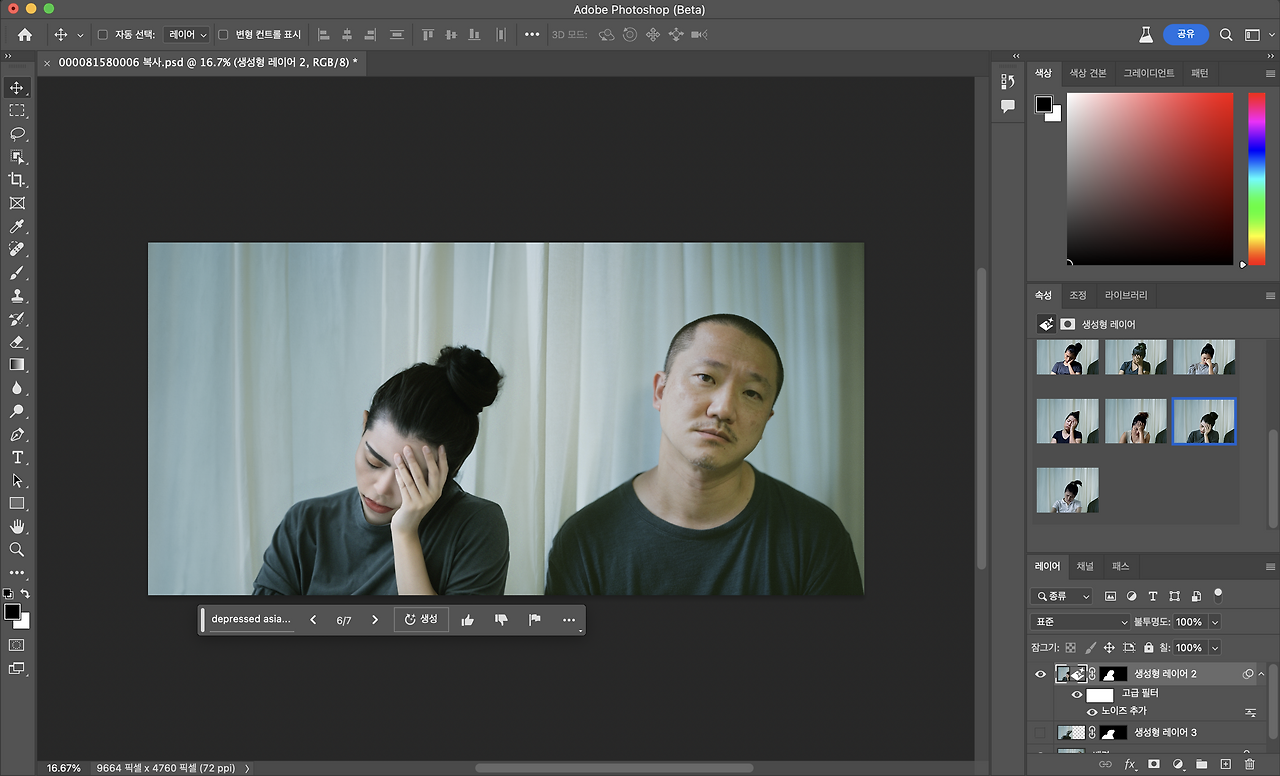Select the Pen tool

17,435
